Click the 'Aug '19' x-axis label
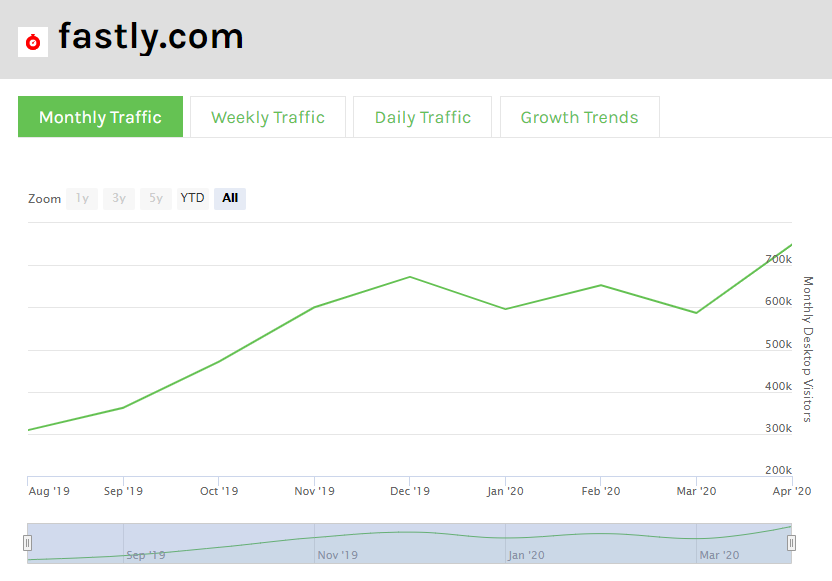The width and height of the screenshot is (832, 581). point(49,491)
